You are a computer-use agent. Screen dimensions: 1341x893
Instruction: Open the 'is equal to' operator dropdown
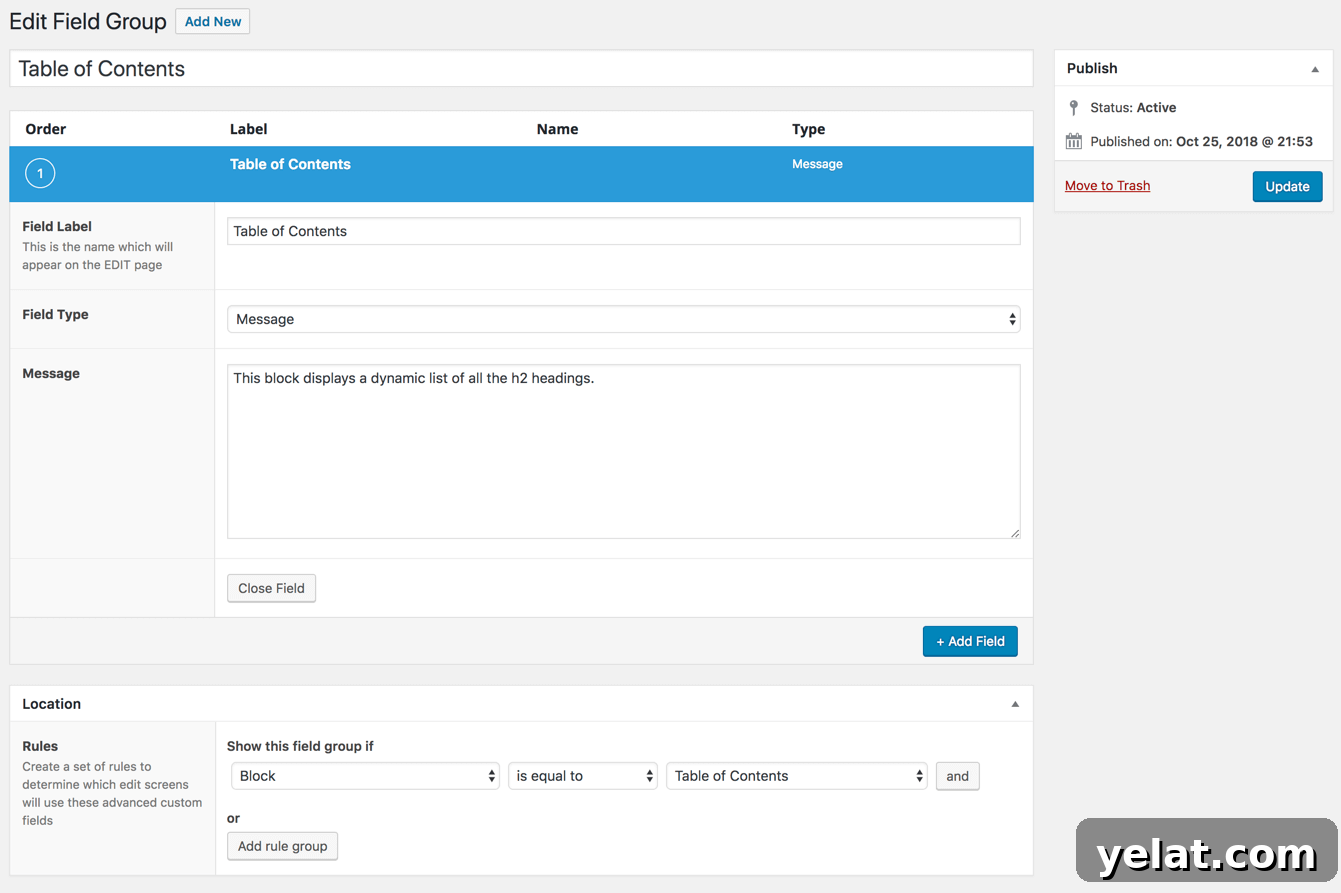point(583,776)
